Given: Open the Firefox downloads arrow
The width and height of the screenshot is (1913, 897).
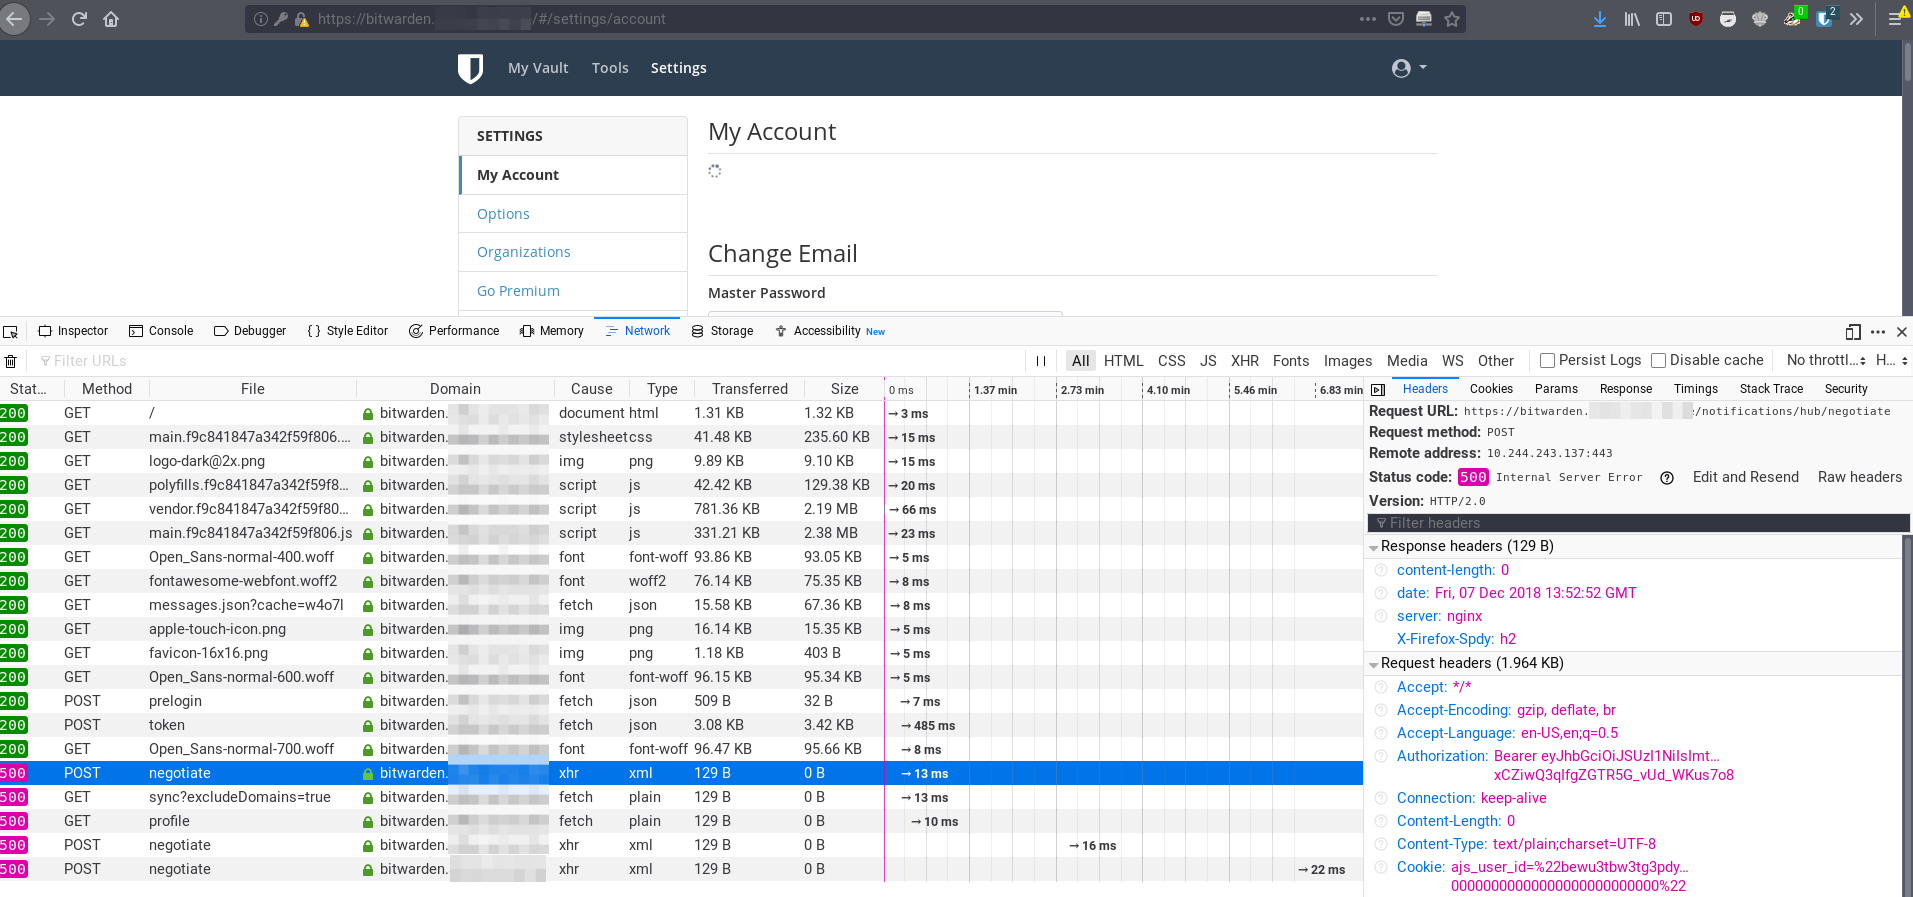Looking at the screenshot, I should (1600, 19).
